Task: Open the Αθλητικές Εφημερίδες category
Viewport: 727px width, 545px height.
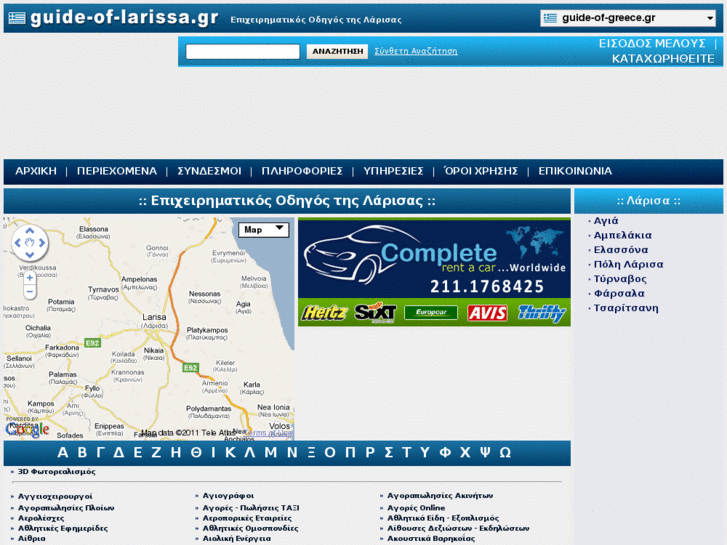Action: pos(63,528)
